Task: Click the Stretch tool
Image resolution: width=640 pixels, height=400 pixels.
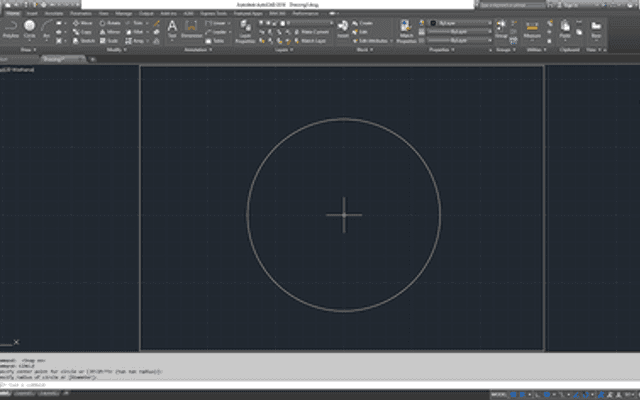Action: pos(84,41)
